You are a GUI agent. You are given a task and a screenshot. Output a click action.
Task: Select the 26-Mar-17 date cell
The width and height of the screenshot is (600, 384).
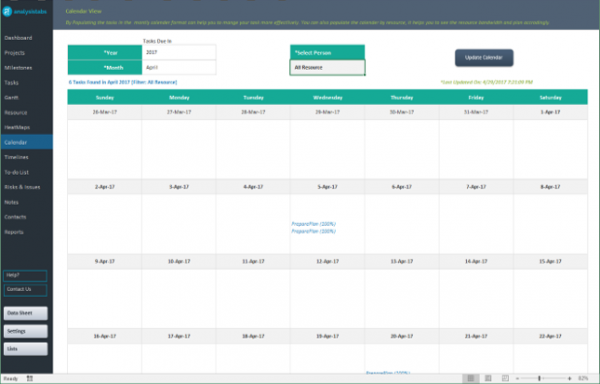pyautogui.click(x=105, y=112)
